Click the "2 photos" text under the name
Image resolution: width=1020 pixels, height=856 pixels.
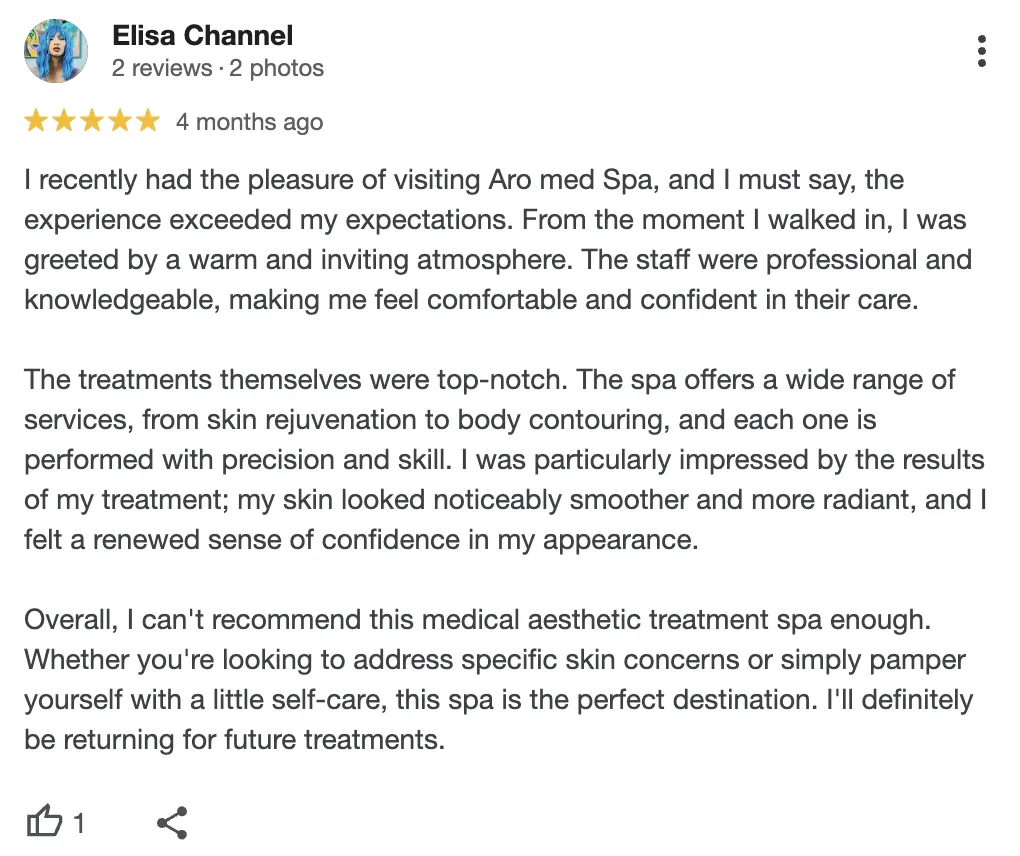coord(276,68)
